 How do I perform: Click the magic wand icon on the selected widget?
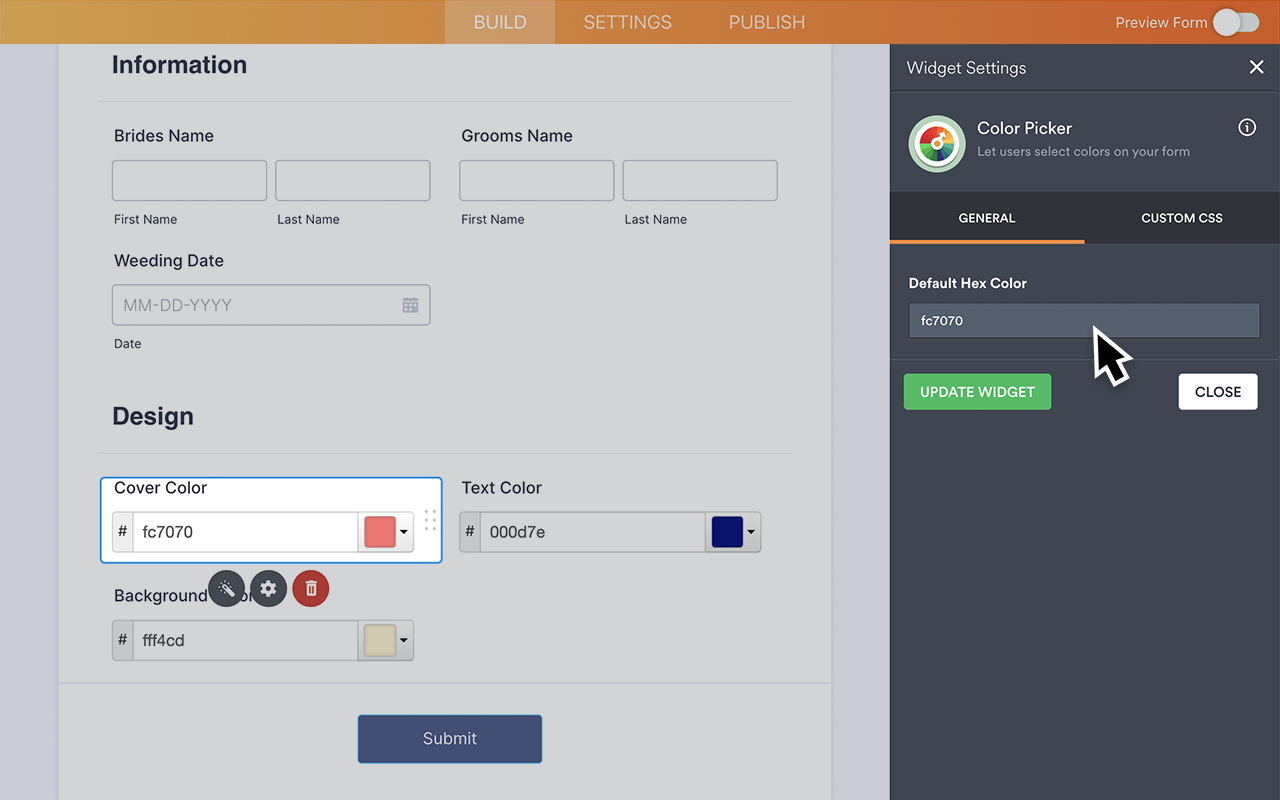click(x=227, y=588)
